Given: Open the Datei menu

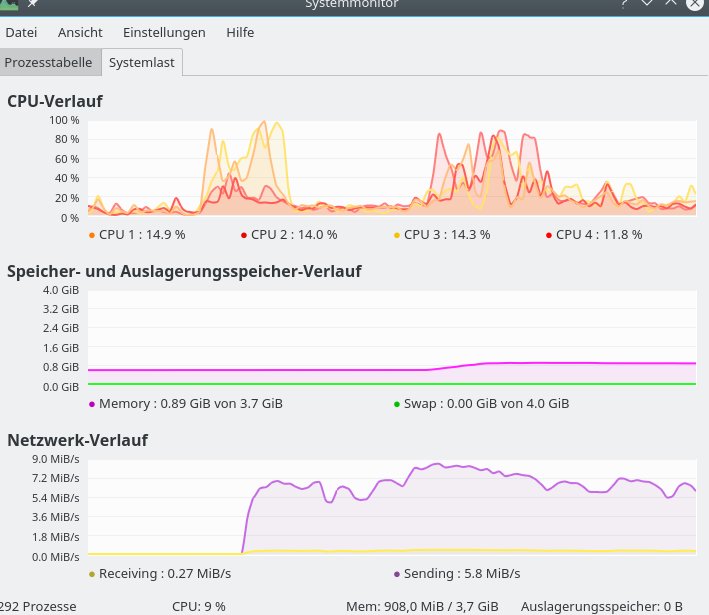Looking at the screenshot, I should point(21,32).
